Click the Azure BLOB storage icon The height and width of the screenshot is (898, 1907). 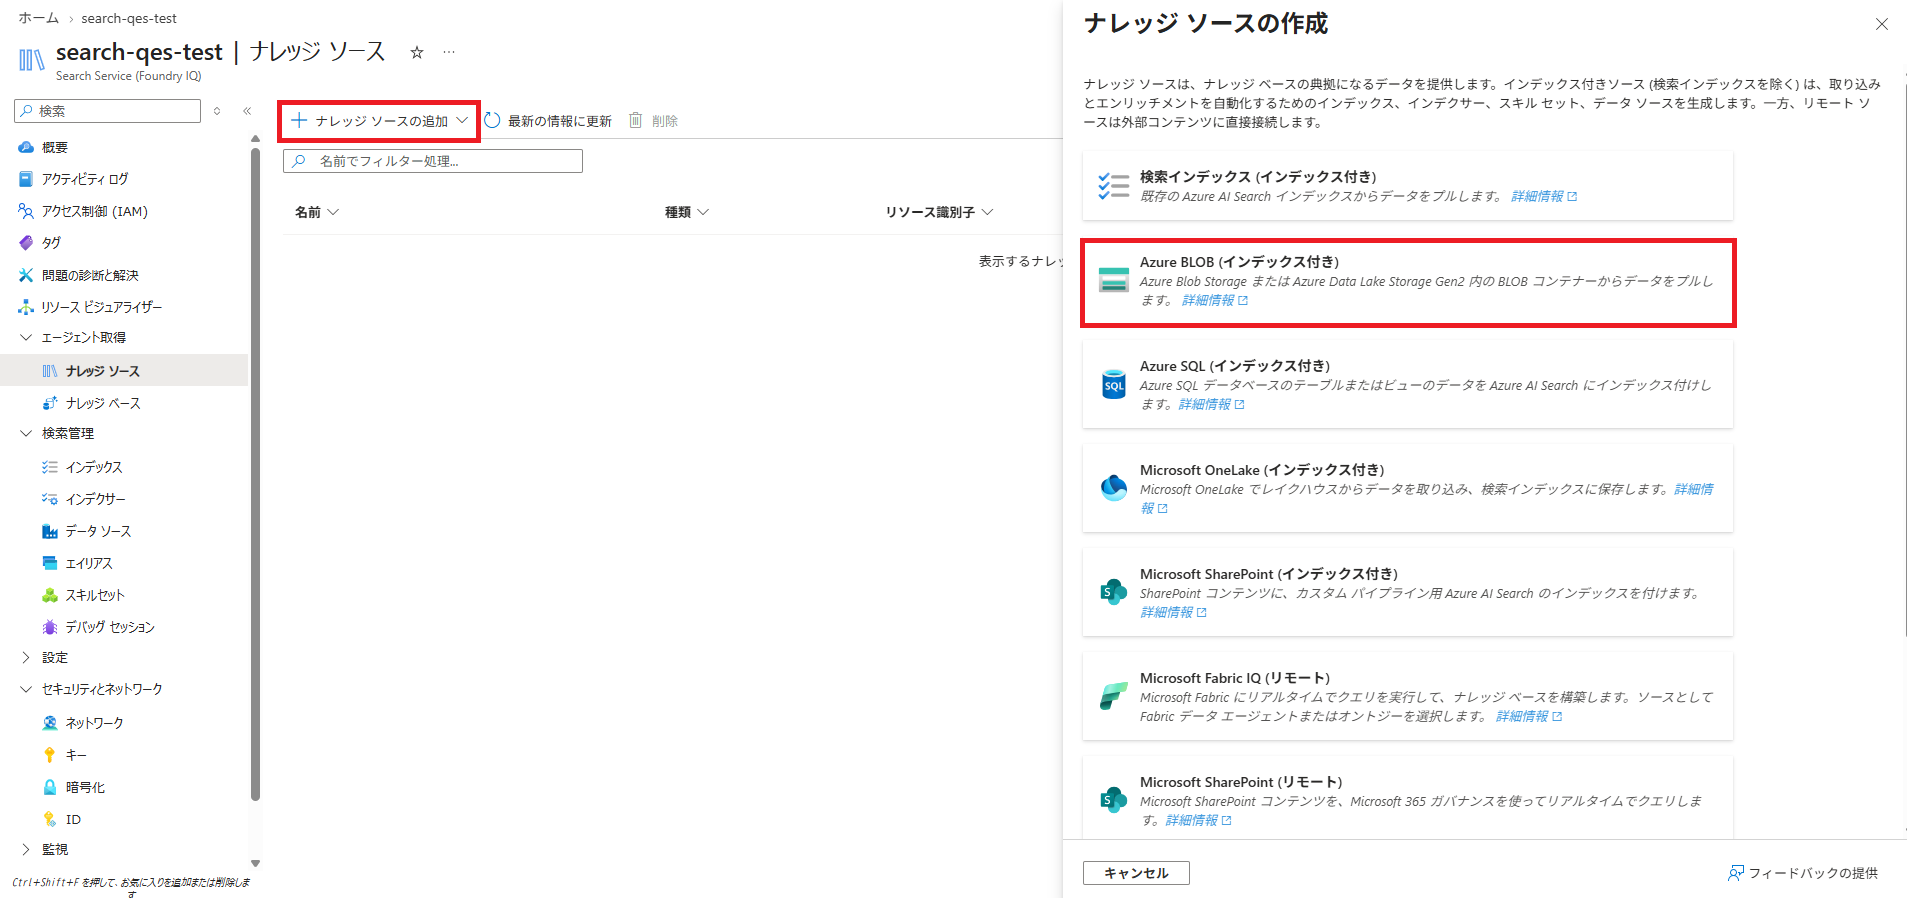[x=1114, y=280]
